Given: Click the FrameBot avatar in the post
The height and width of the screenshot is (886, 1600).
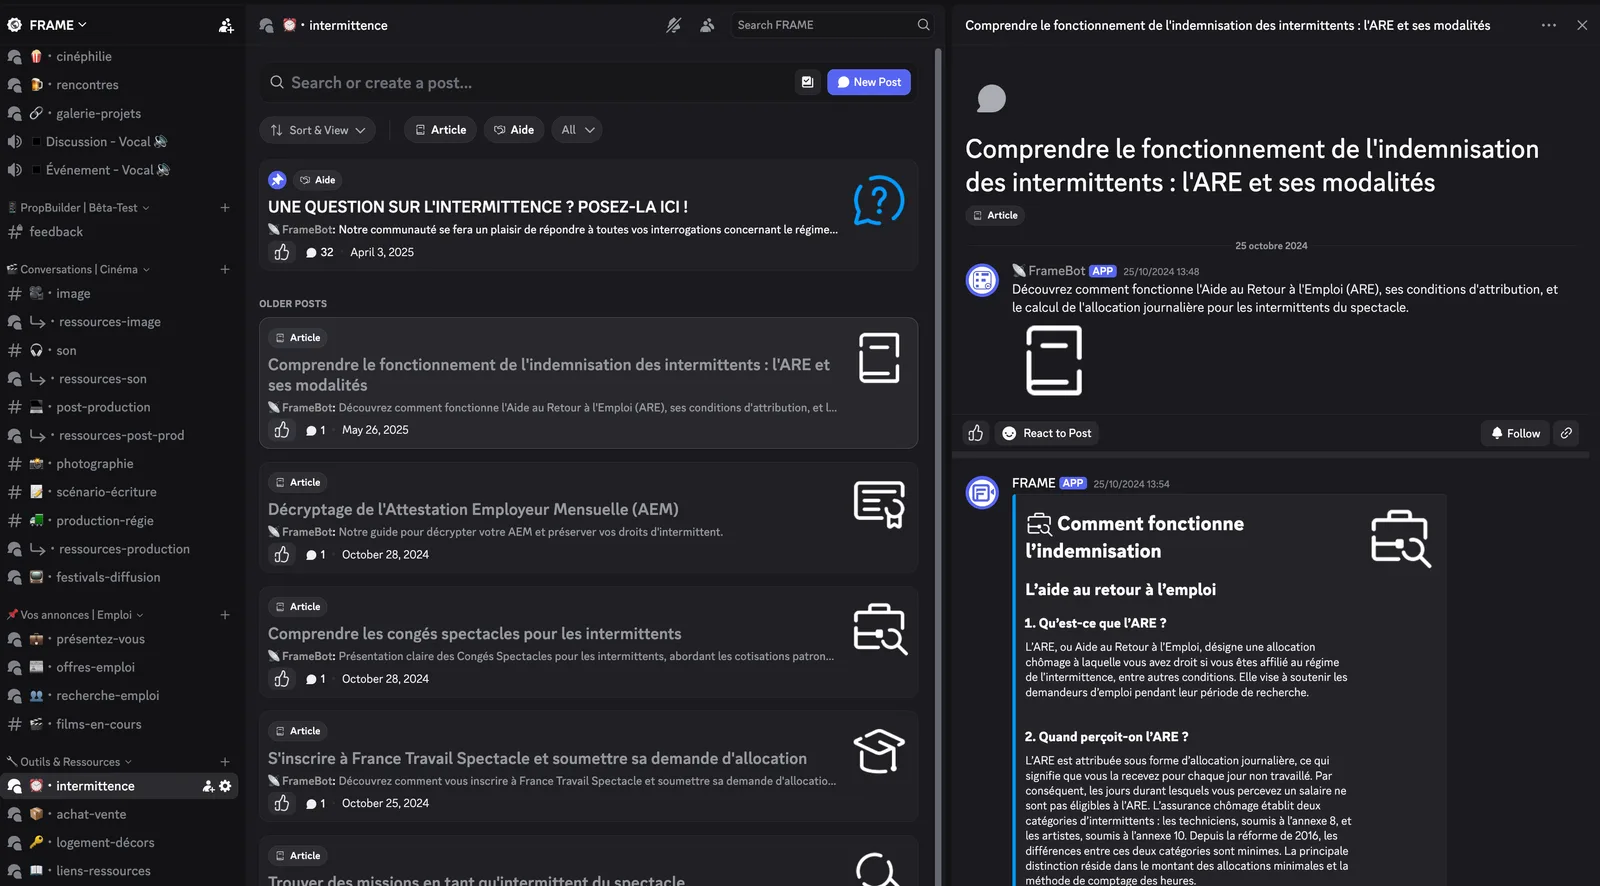Looking at the screenshot, I should pyautogui.click(x=982, y=280).
